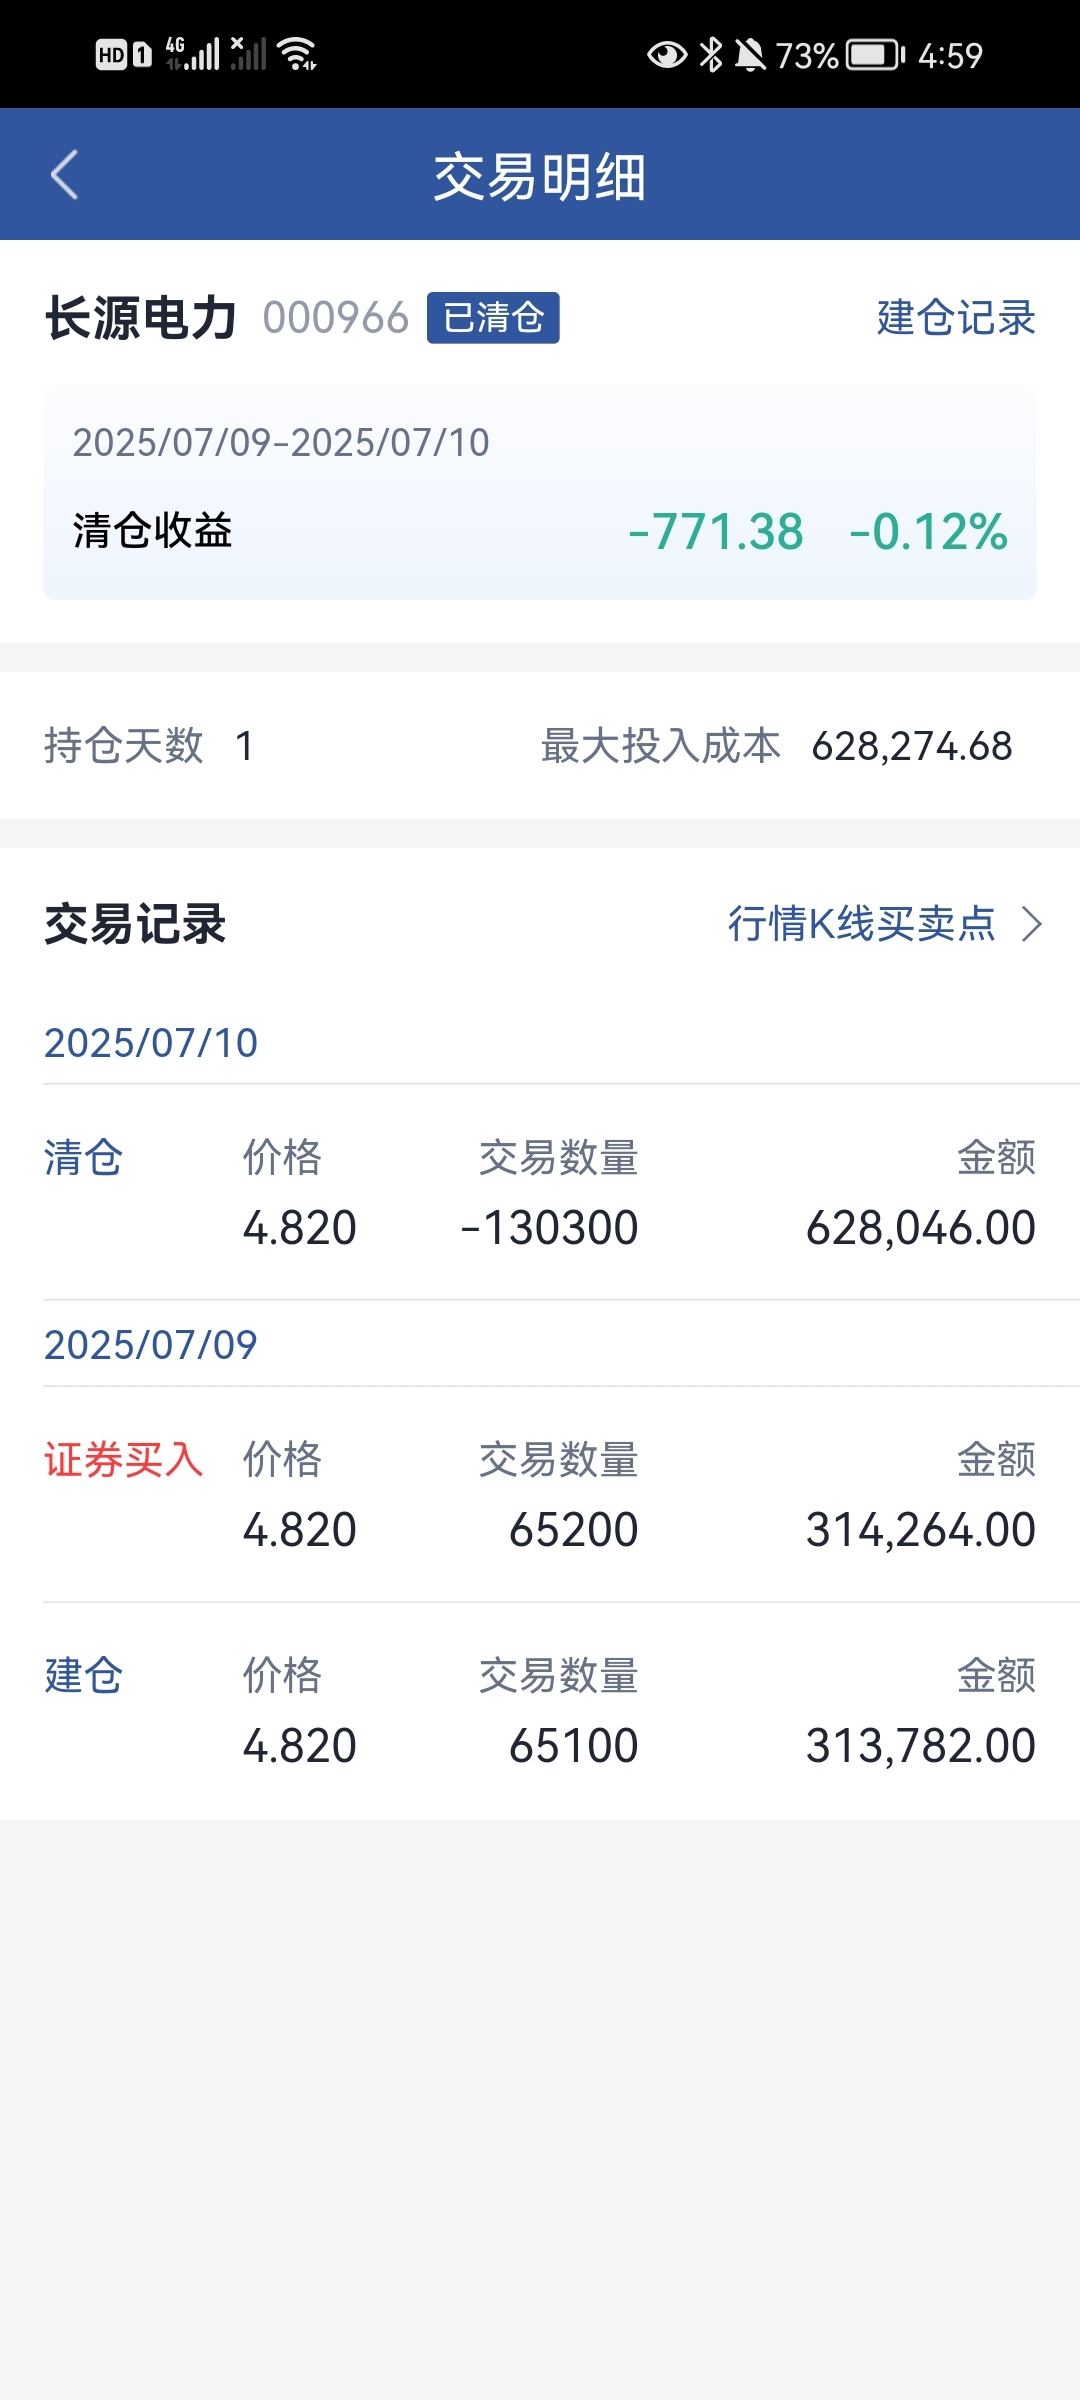This screenshot has width=1080, height=2400.
Task: Tap the 已清仓 status badge
Action: click(x=493, y=318)
